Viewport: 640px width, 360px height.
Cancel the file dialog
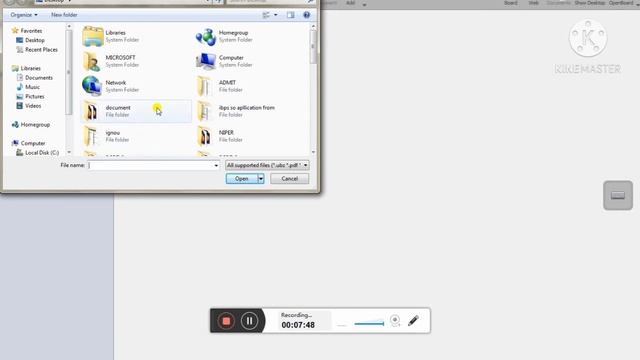[289, 179]
